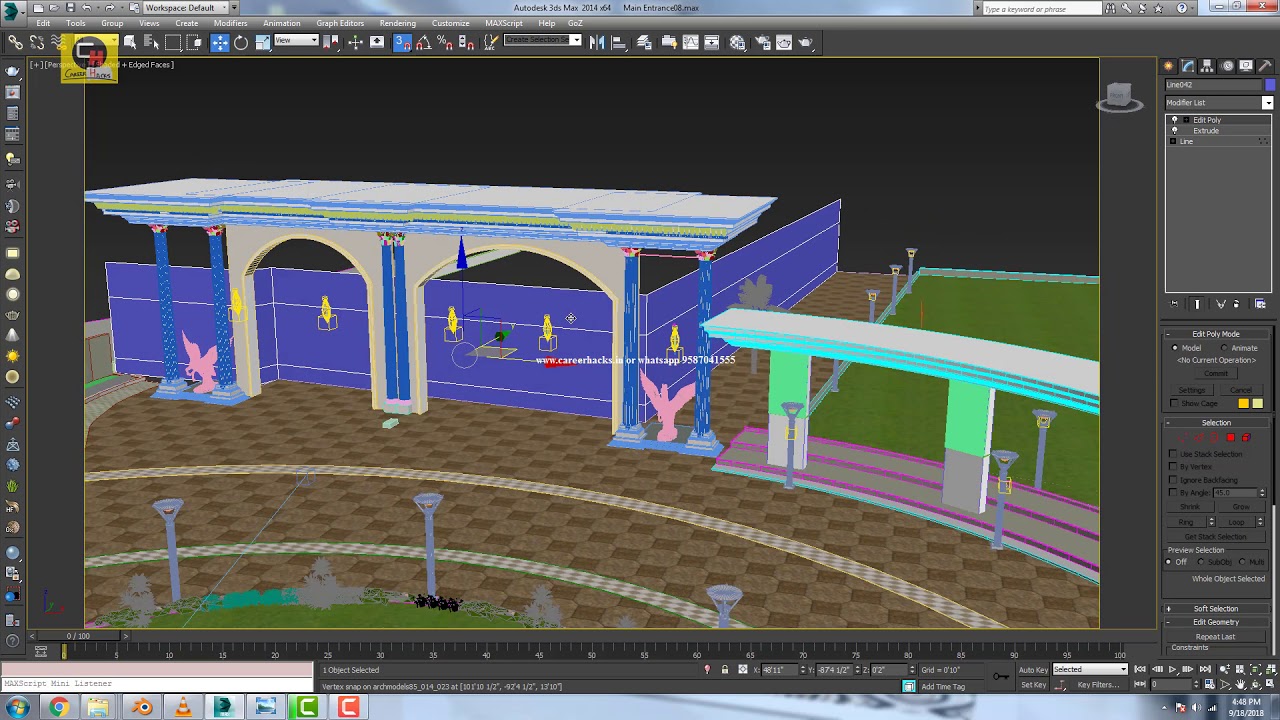Open the Material Editor from the toolbar
1280x720 pixels.
[737, 42]
